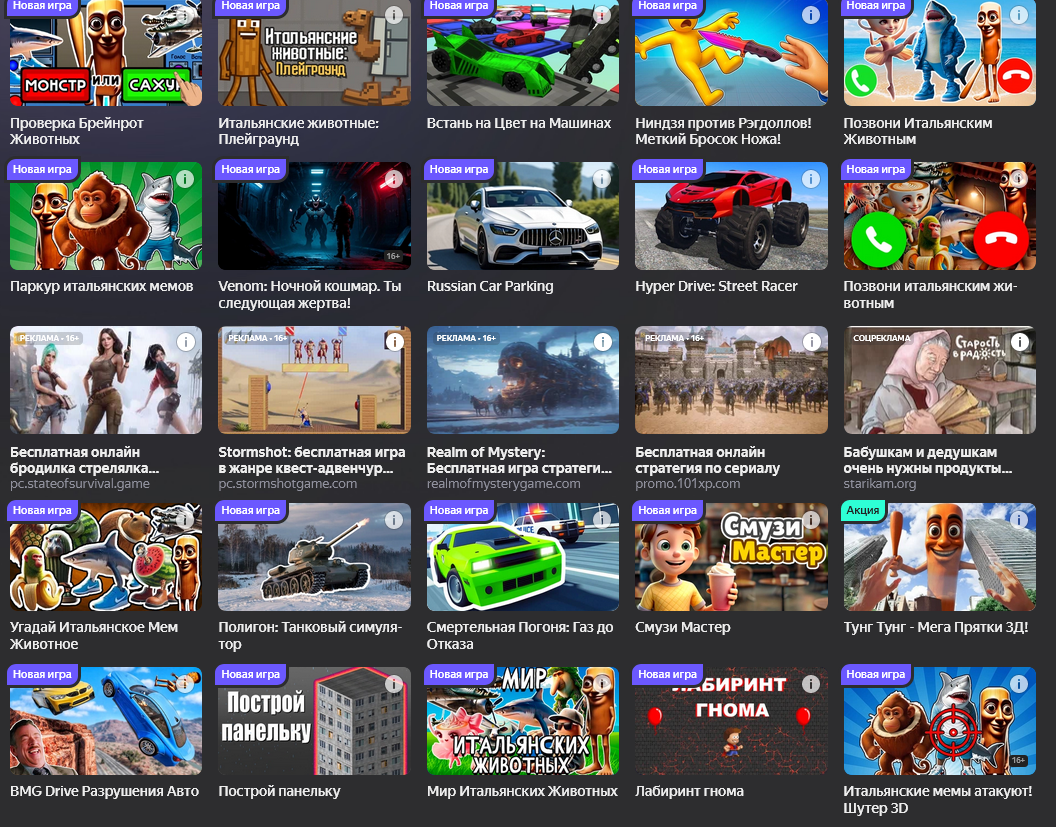Click info icon on top Позвони Итальянским Животным card
Image resolution: width=1056 pixels, height=827 pixels.
pyautogui.click(x=1020, y=15)
